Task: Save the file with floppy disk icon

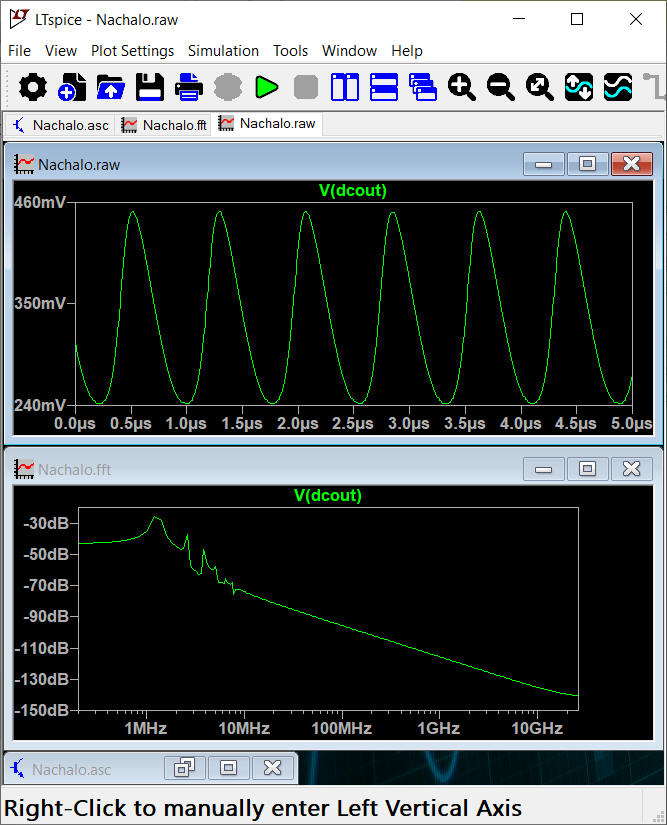Action: point(150,87)
